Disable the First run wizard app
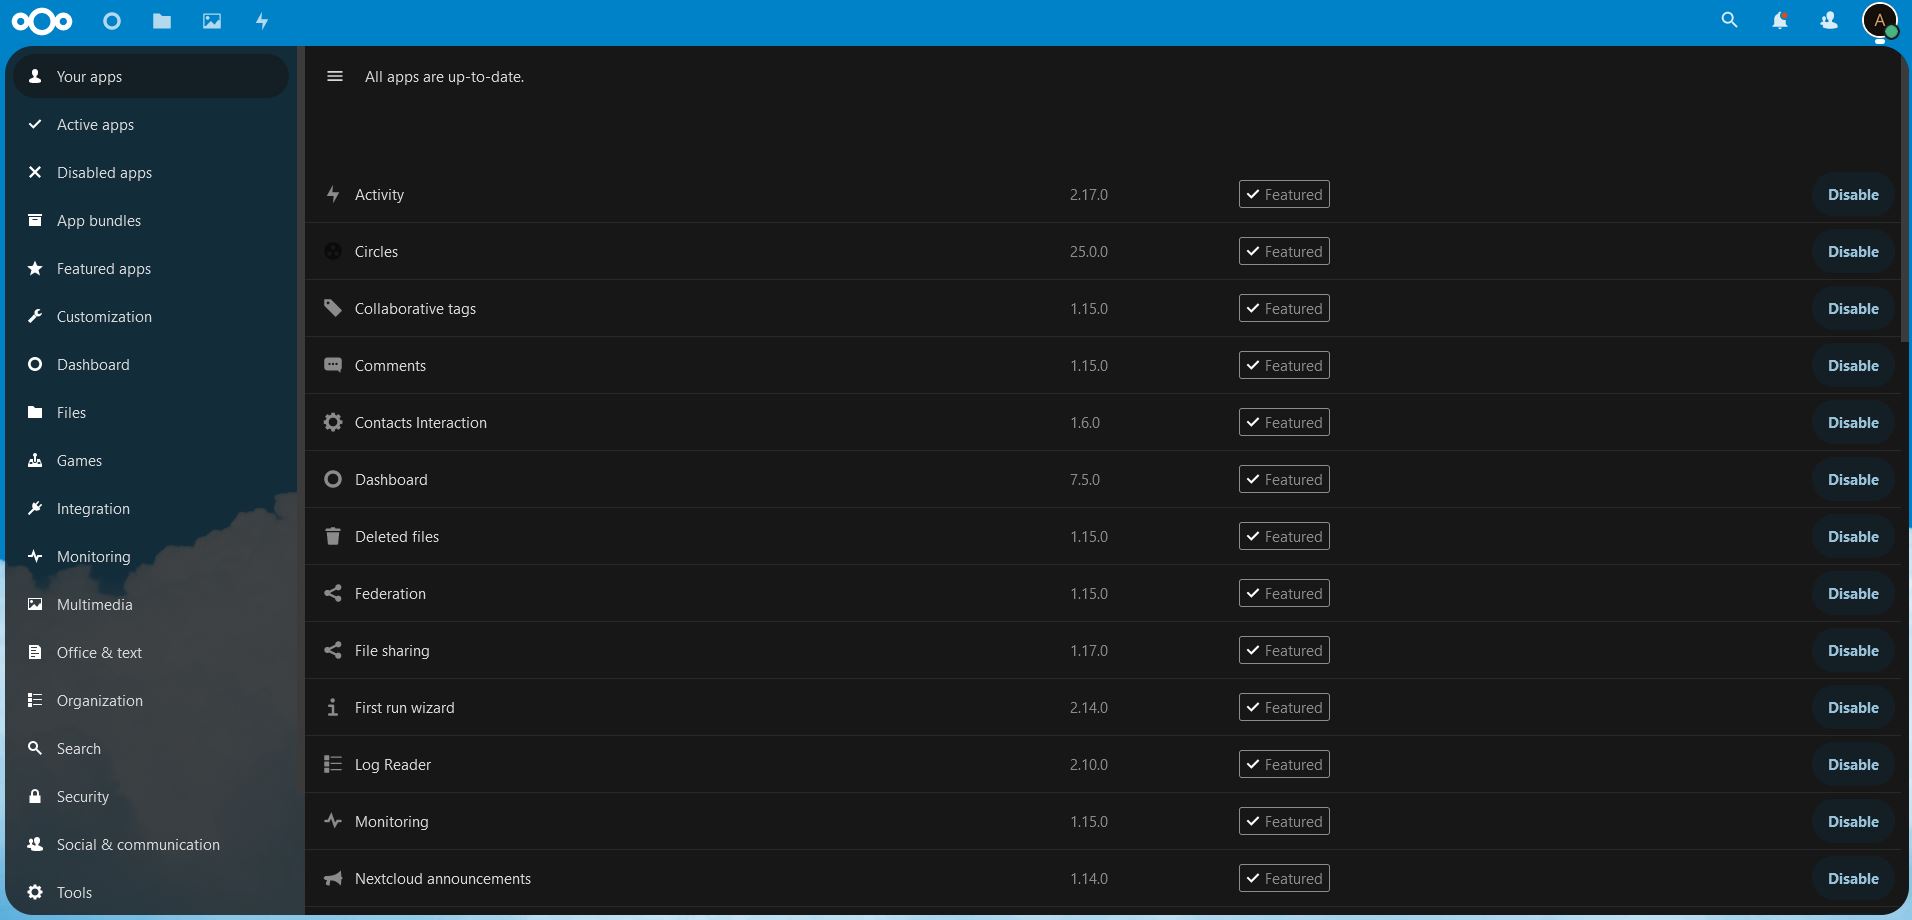The width and height of the screenshot is (1912, 920). tap(1853, 707)
